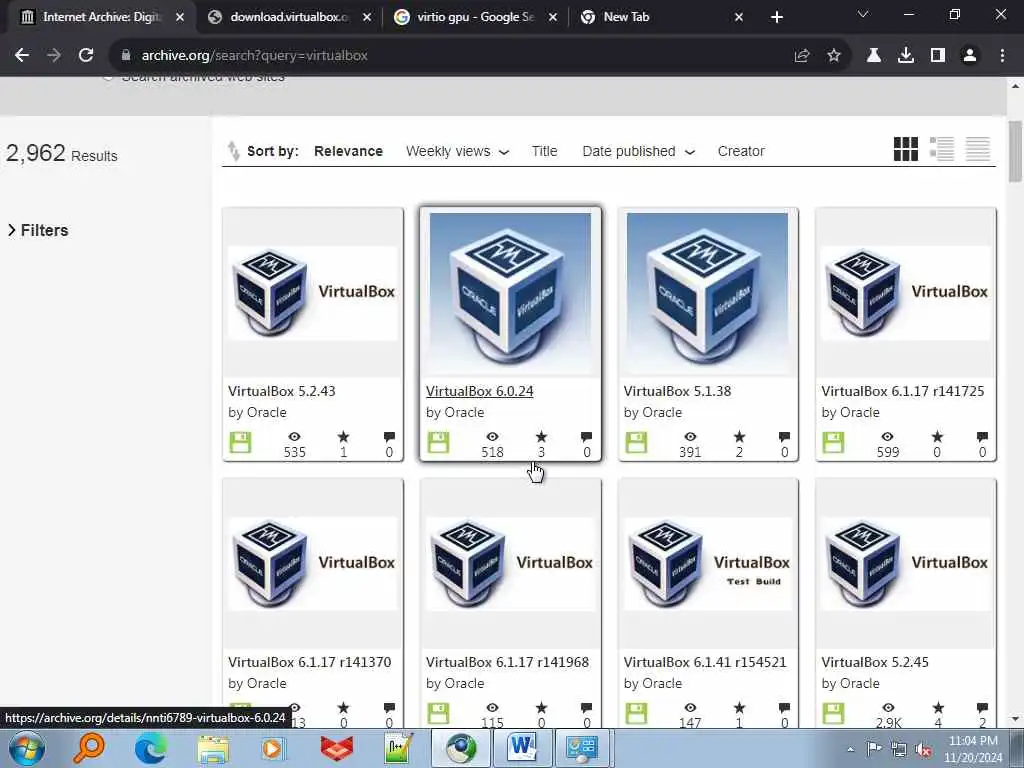Switch to compact list view
The width and height of the screenshot is (1024, 768).
[978, 149]
